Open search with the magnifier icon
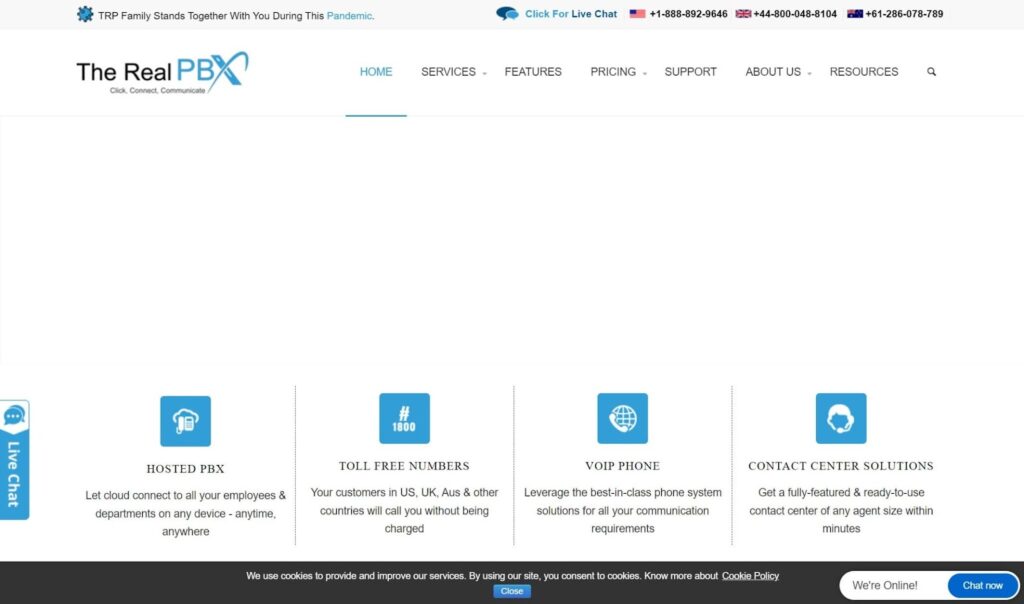Screen dimensions: 1024x604 931,72
